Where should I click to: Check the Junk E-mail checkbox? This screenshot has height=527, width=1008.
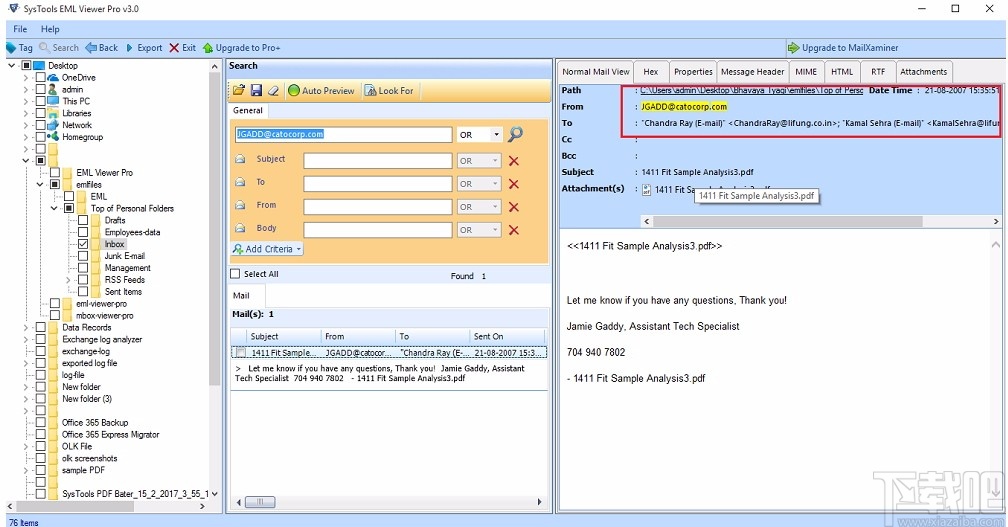point(83,256)
